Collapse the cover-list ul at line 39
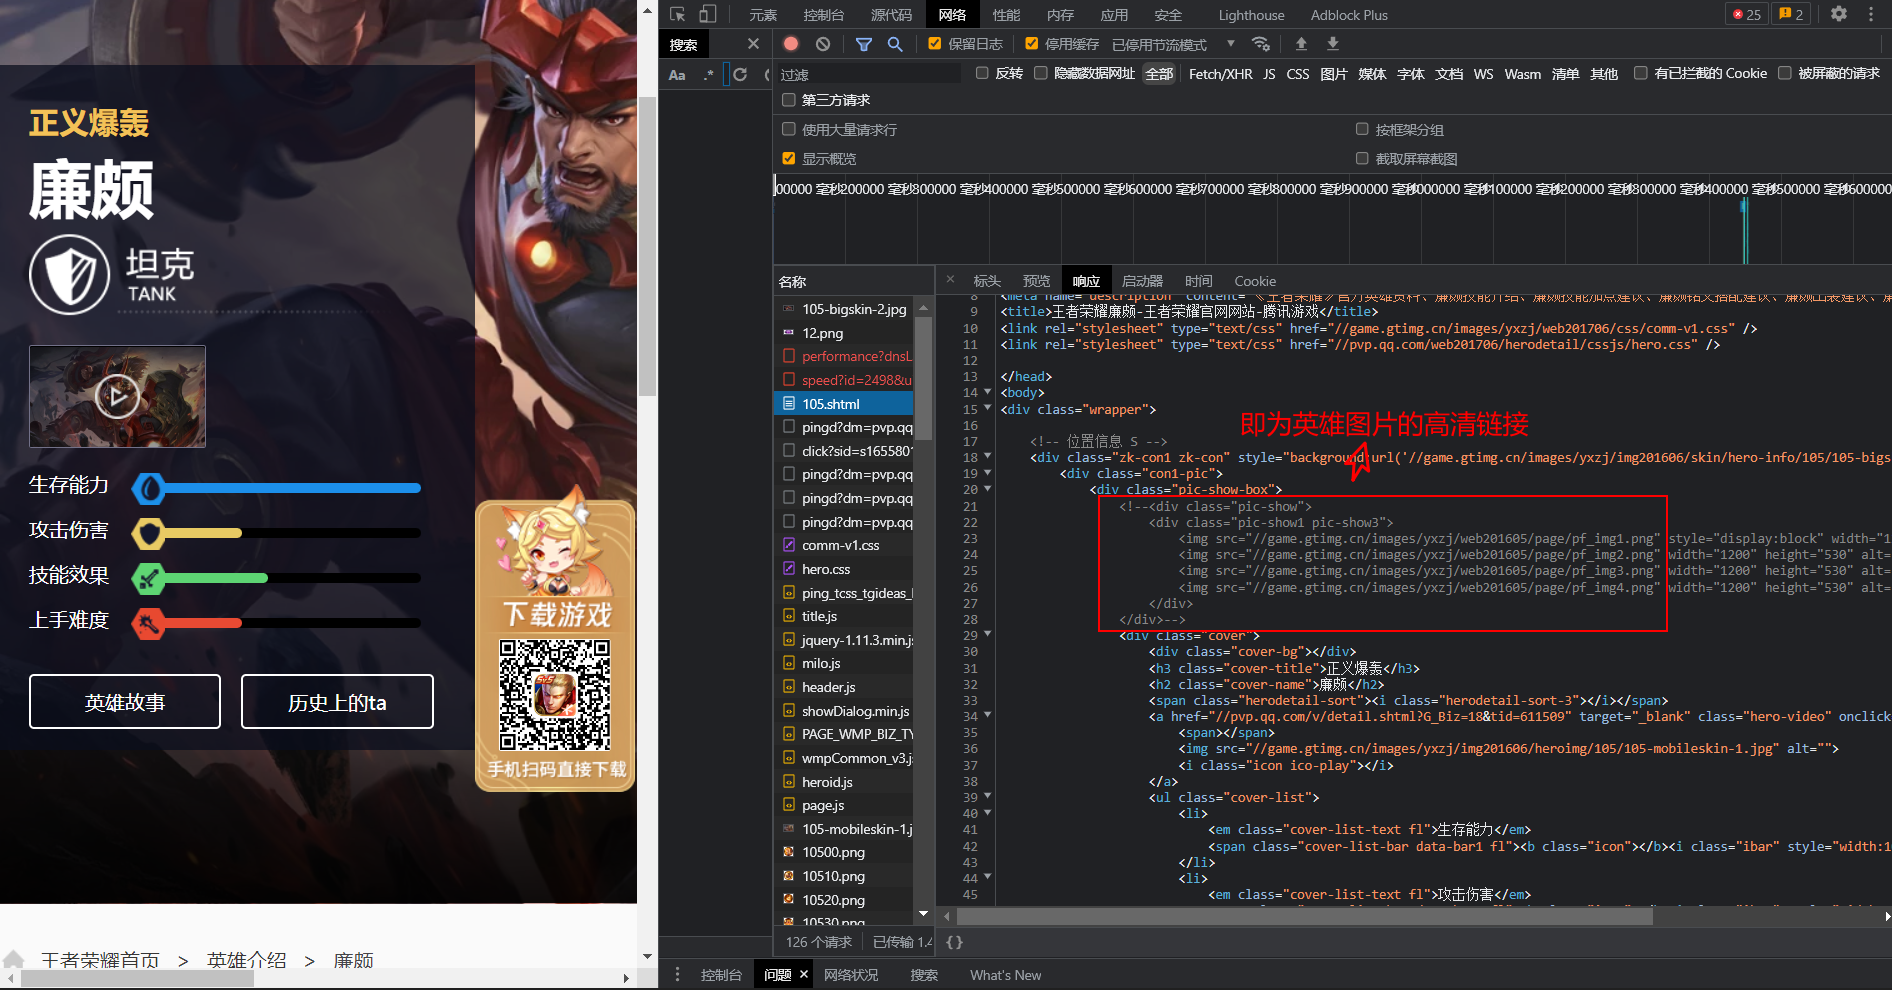The image size is (1892, 990). click(987, 796)
